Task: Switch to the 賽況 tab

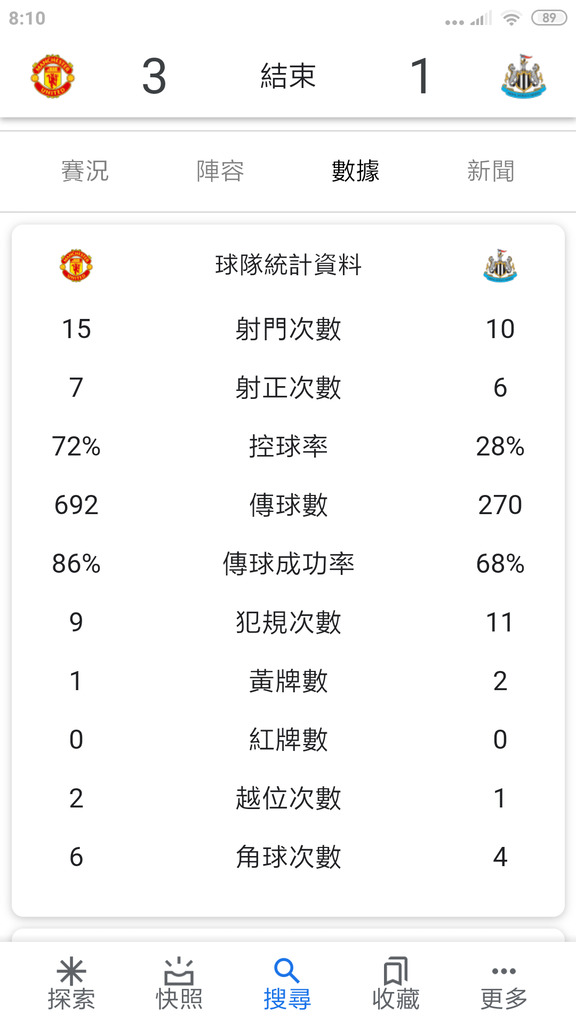Action: click(x=85, y=171)
